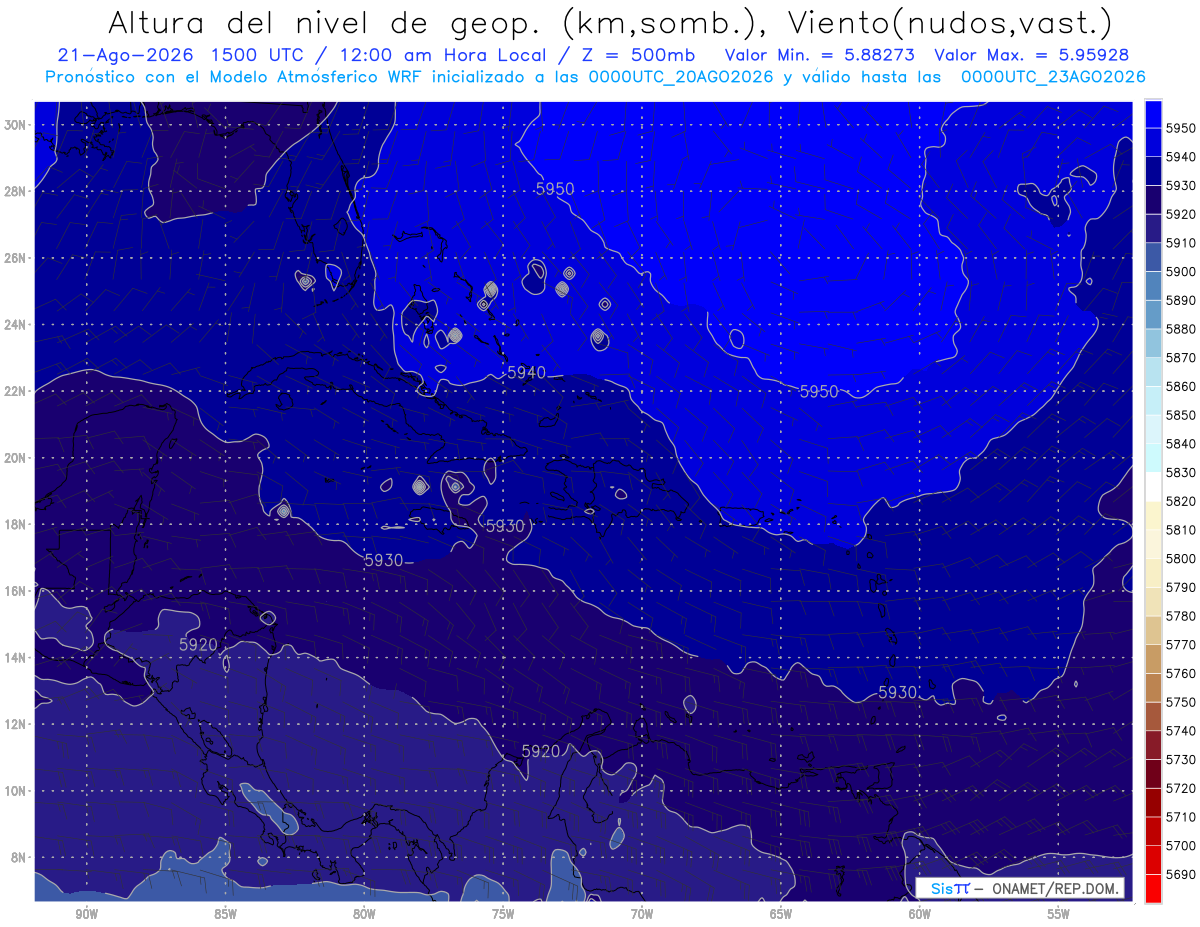The height and width of the screenshot is (927, 1200).
Task: Click legend light blue band between 5870 and 5880
Action: tap(1153, 343)
